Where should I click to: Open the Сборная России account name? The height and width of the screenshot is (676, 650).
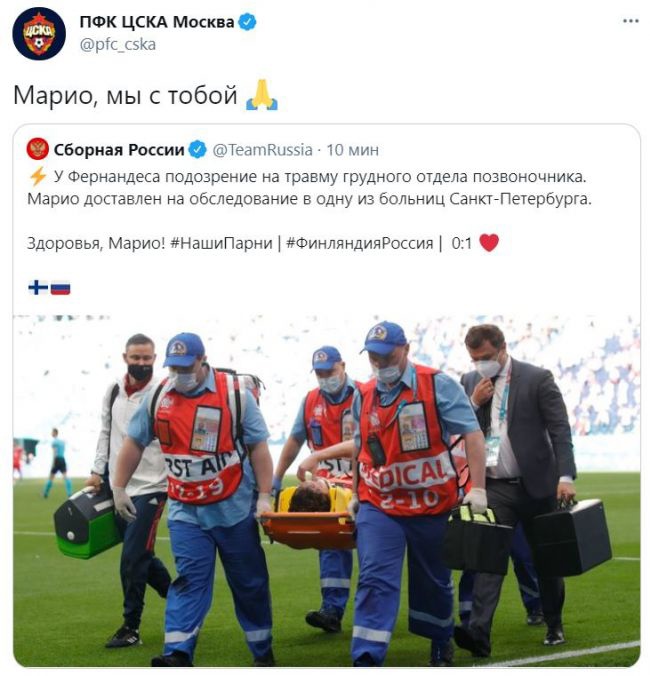click(x=119, y=150)
